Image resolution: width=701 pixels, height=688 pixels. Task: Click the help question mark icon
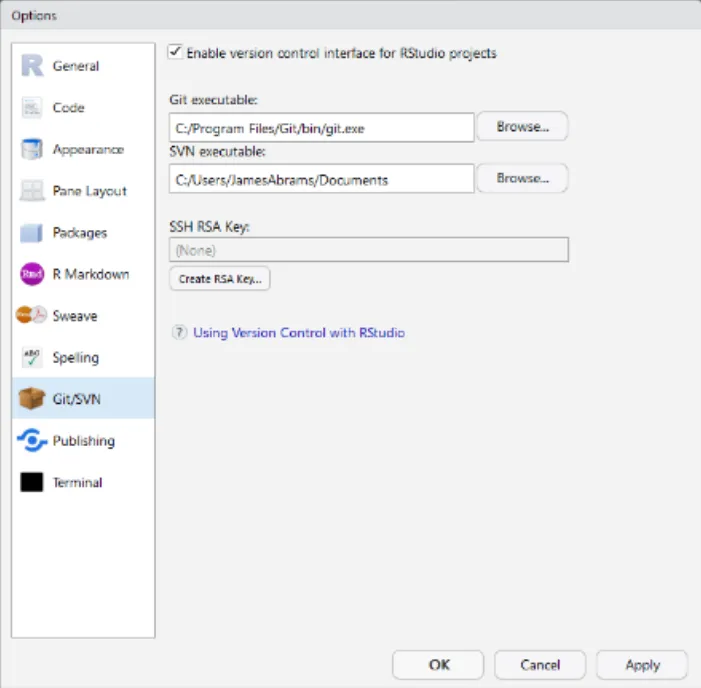[x=179, y=333]
